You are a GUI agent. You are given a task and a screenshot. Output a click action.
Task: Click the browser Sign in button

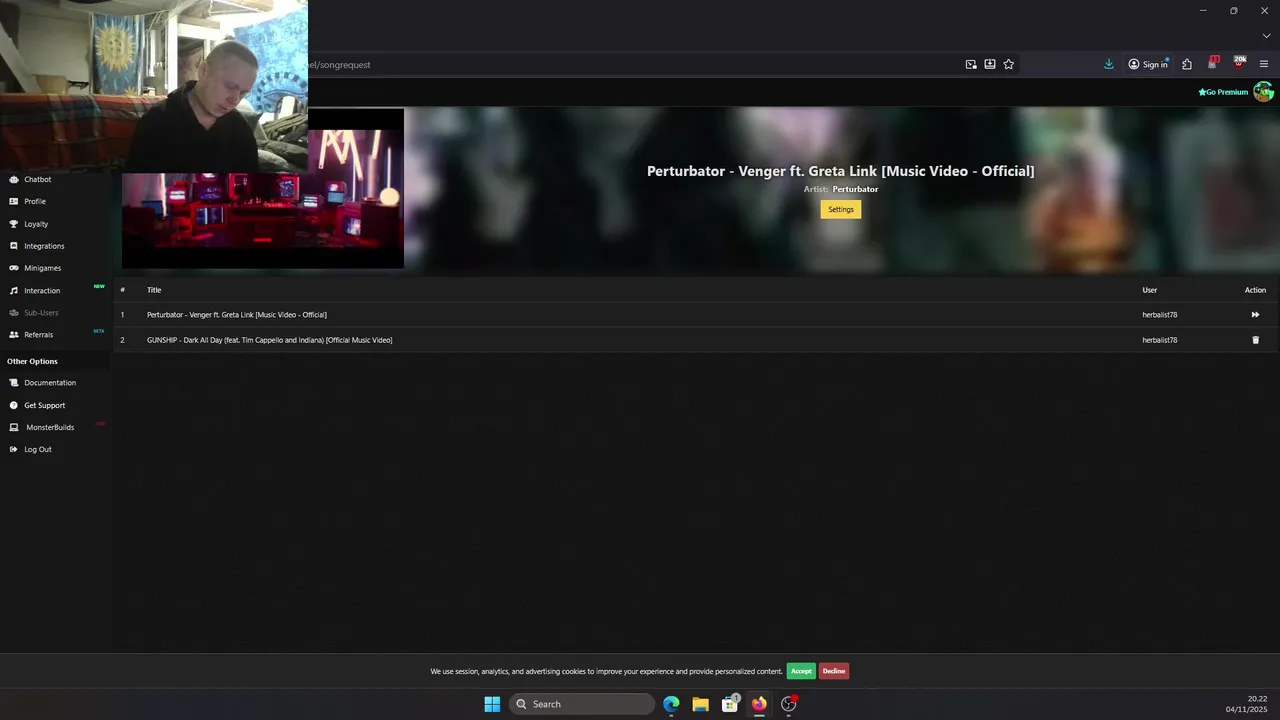[1148, 64]
